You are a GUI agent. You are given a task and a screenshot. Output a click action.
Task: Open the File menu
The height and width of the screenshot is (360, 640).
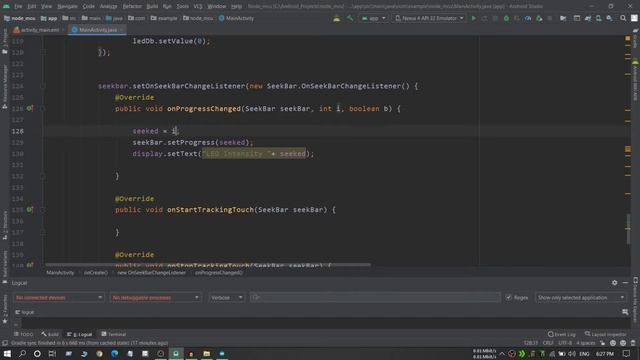tap(18, 6)
